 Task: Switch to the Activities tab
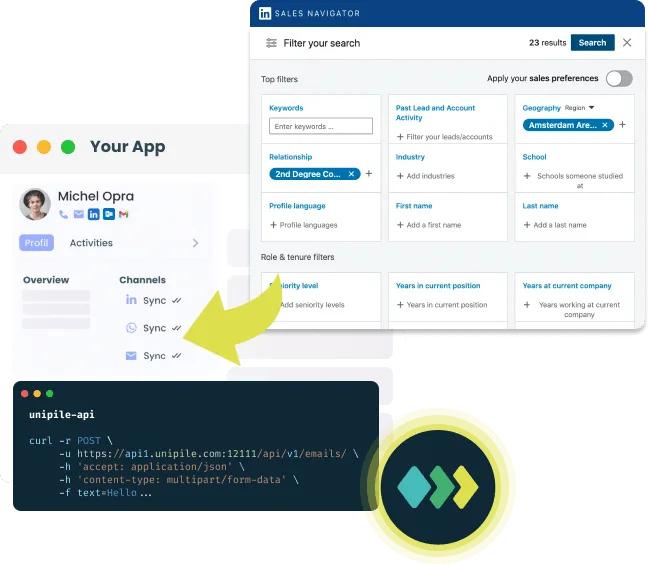click(91, 243)
